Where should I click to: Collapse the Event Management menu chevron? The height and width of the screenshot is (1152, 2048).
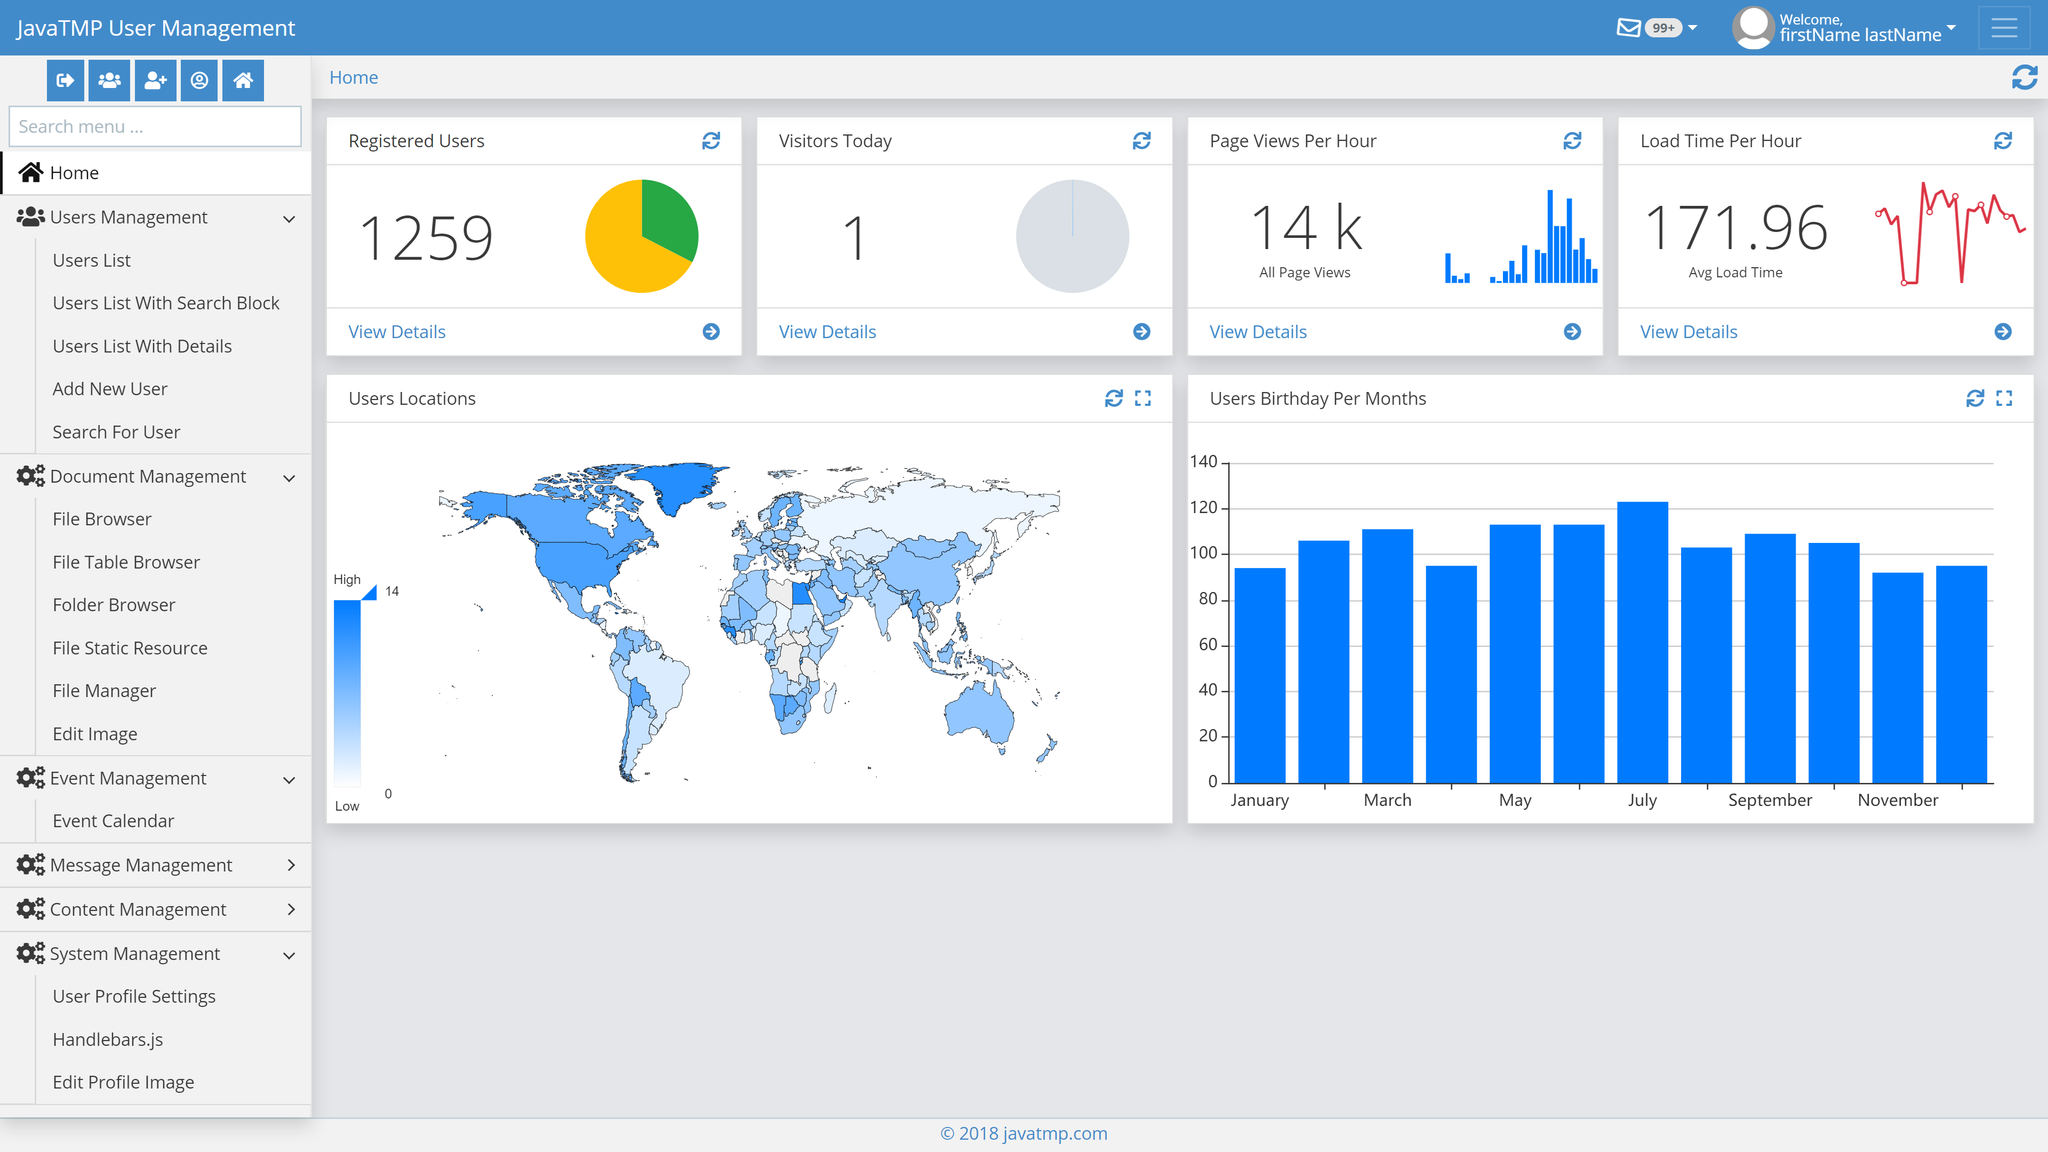coord(289,779)
